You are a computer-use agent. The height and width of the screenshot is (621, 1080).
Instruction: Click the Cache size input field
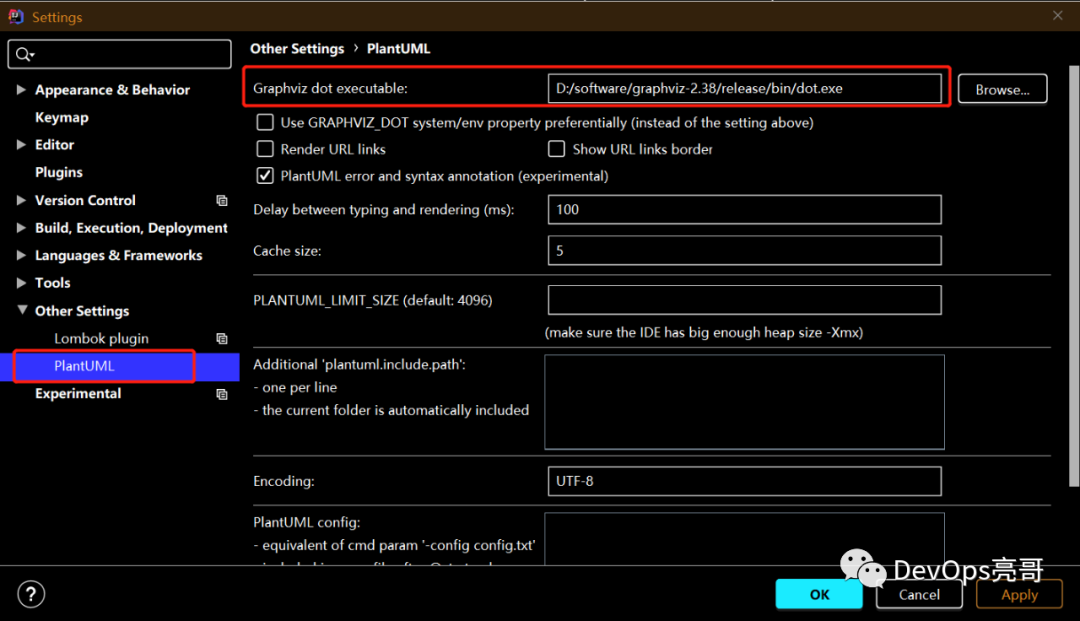[x=745, y=251]
